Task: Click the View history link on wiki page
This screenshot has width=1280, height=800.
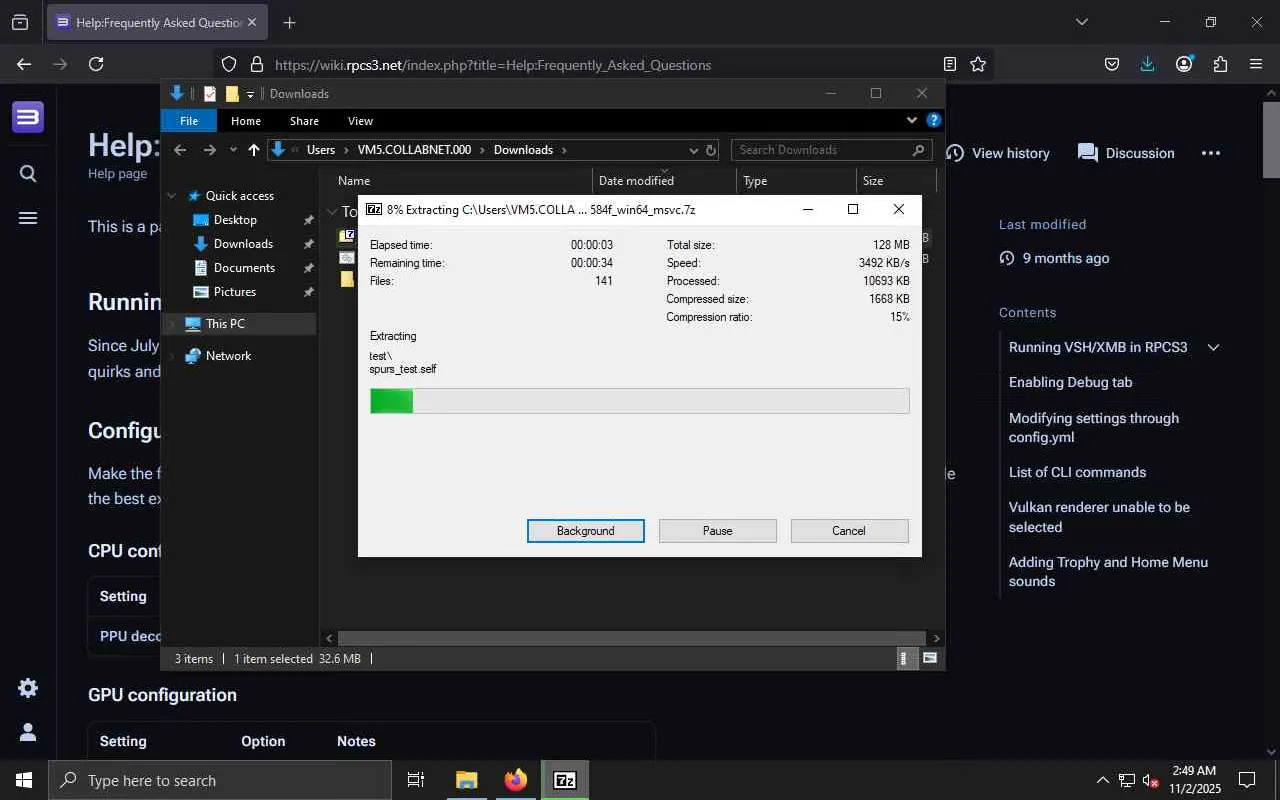Action: point(998,153)
